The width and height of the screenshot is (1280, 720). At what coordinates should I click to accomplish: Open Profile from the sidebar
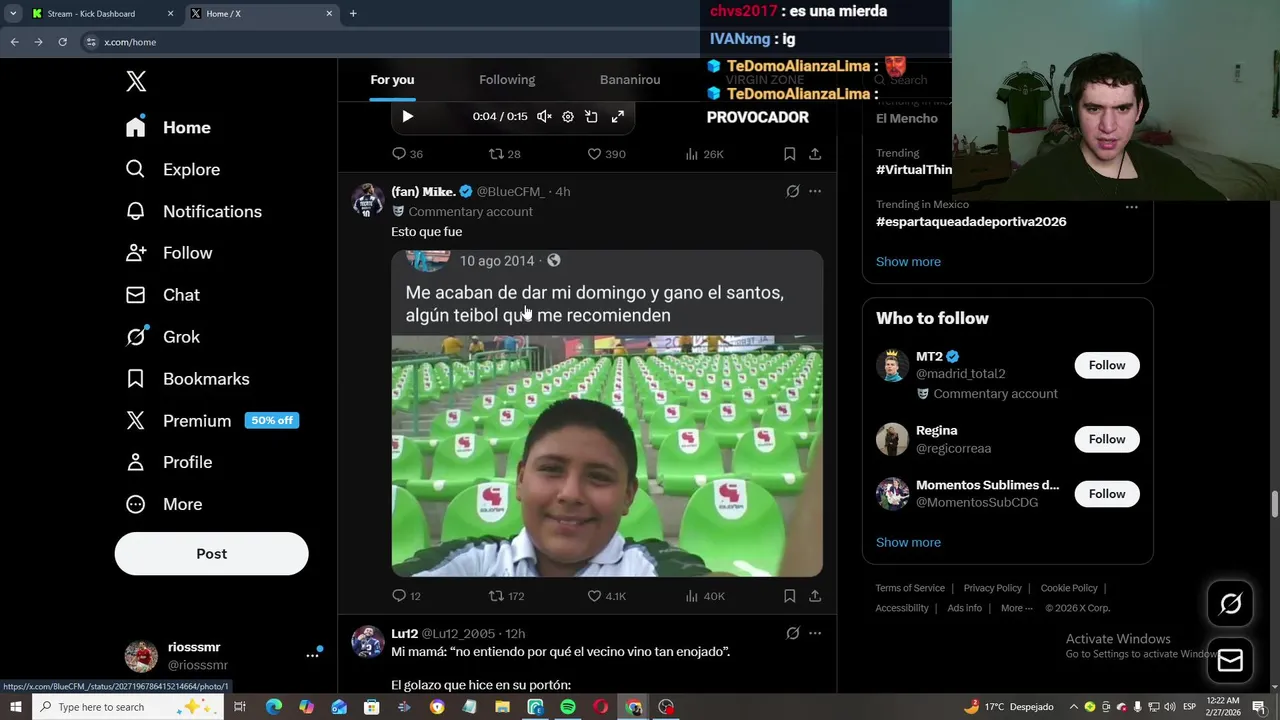[x=168, y=462]
